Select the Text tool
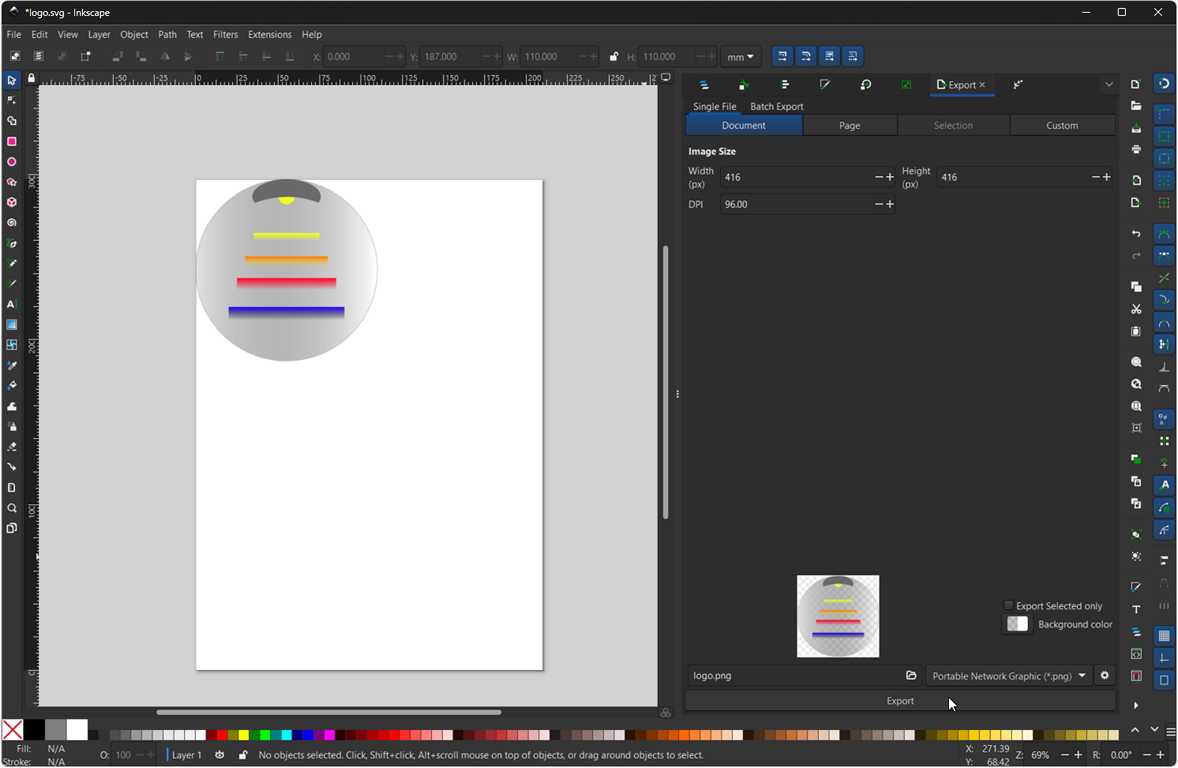Viewport: 1178px width, 768px height. [x=11, y=304]
